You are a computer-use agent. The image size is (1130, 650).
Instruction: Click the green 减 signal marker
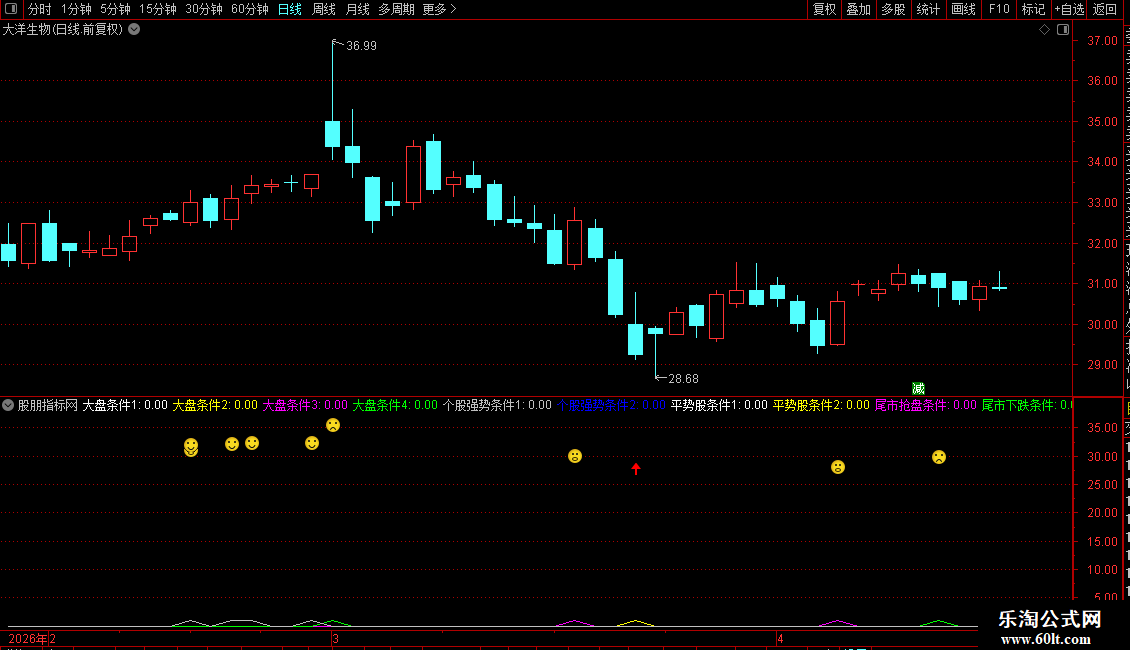click(918, 388)
